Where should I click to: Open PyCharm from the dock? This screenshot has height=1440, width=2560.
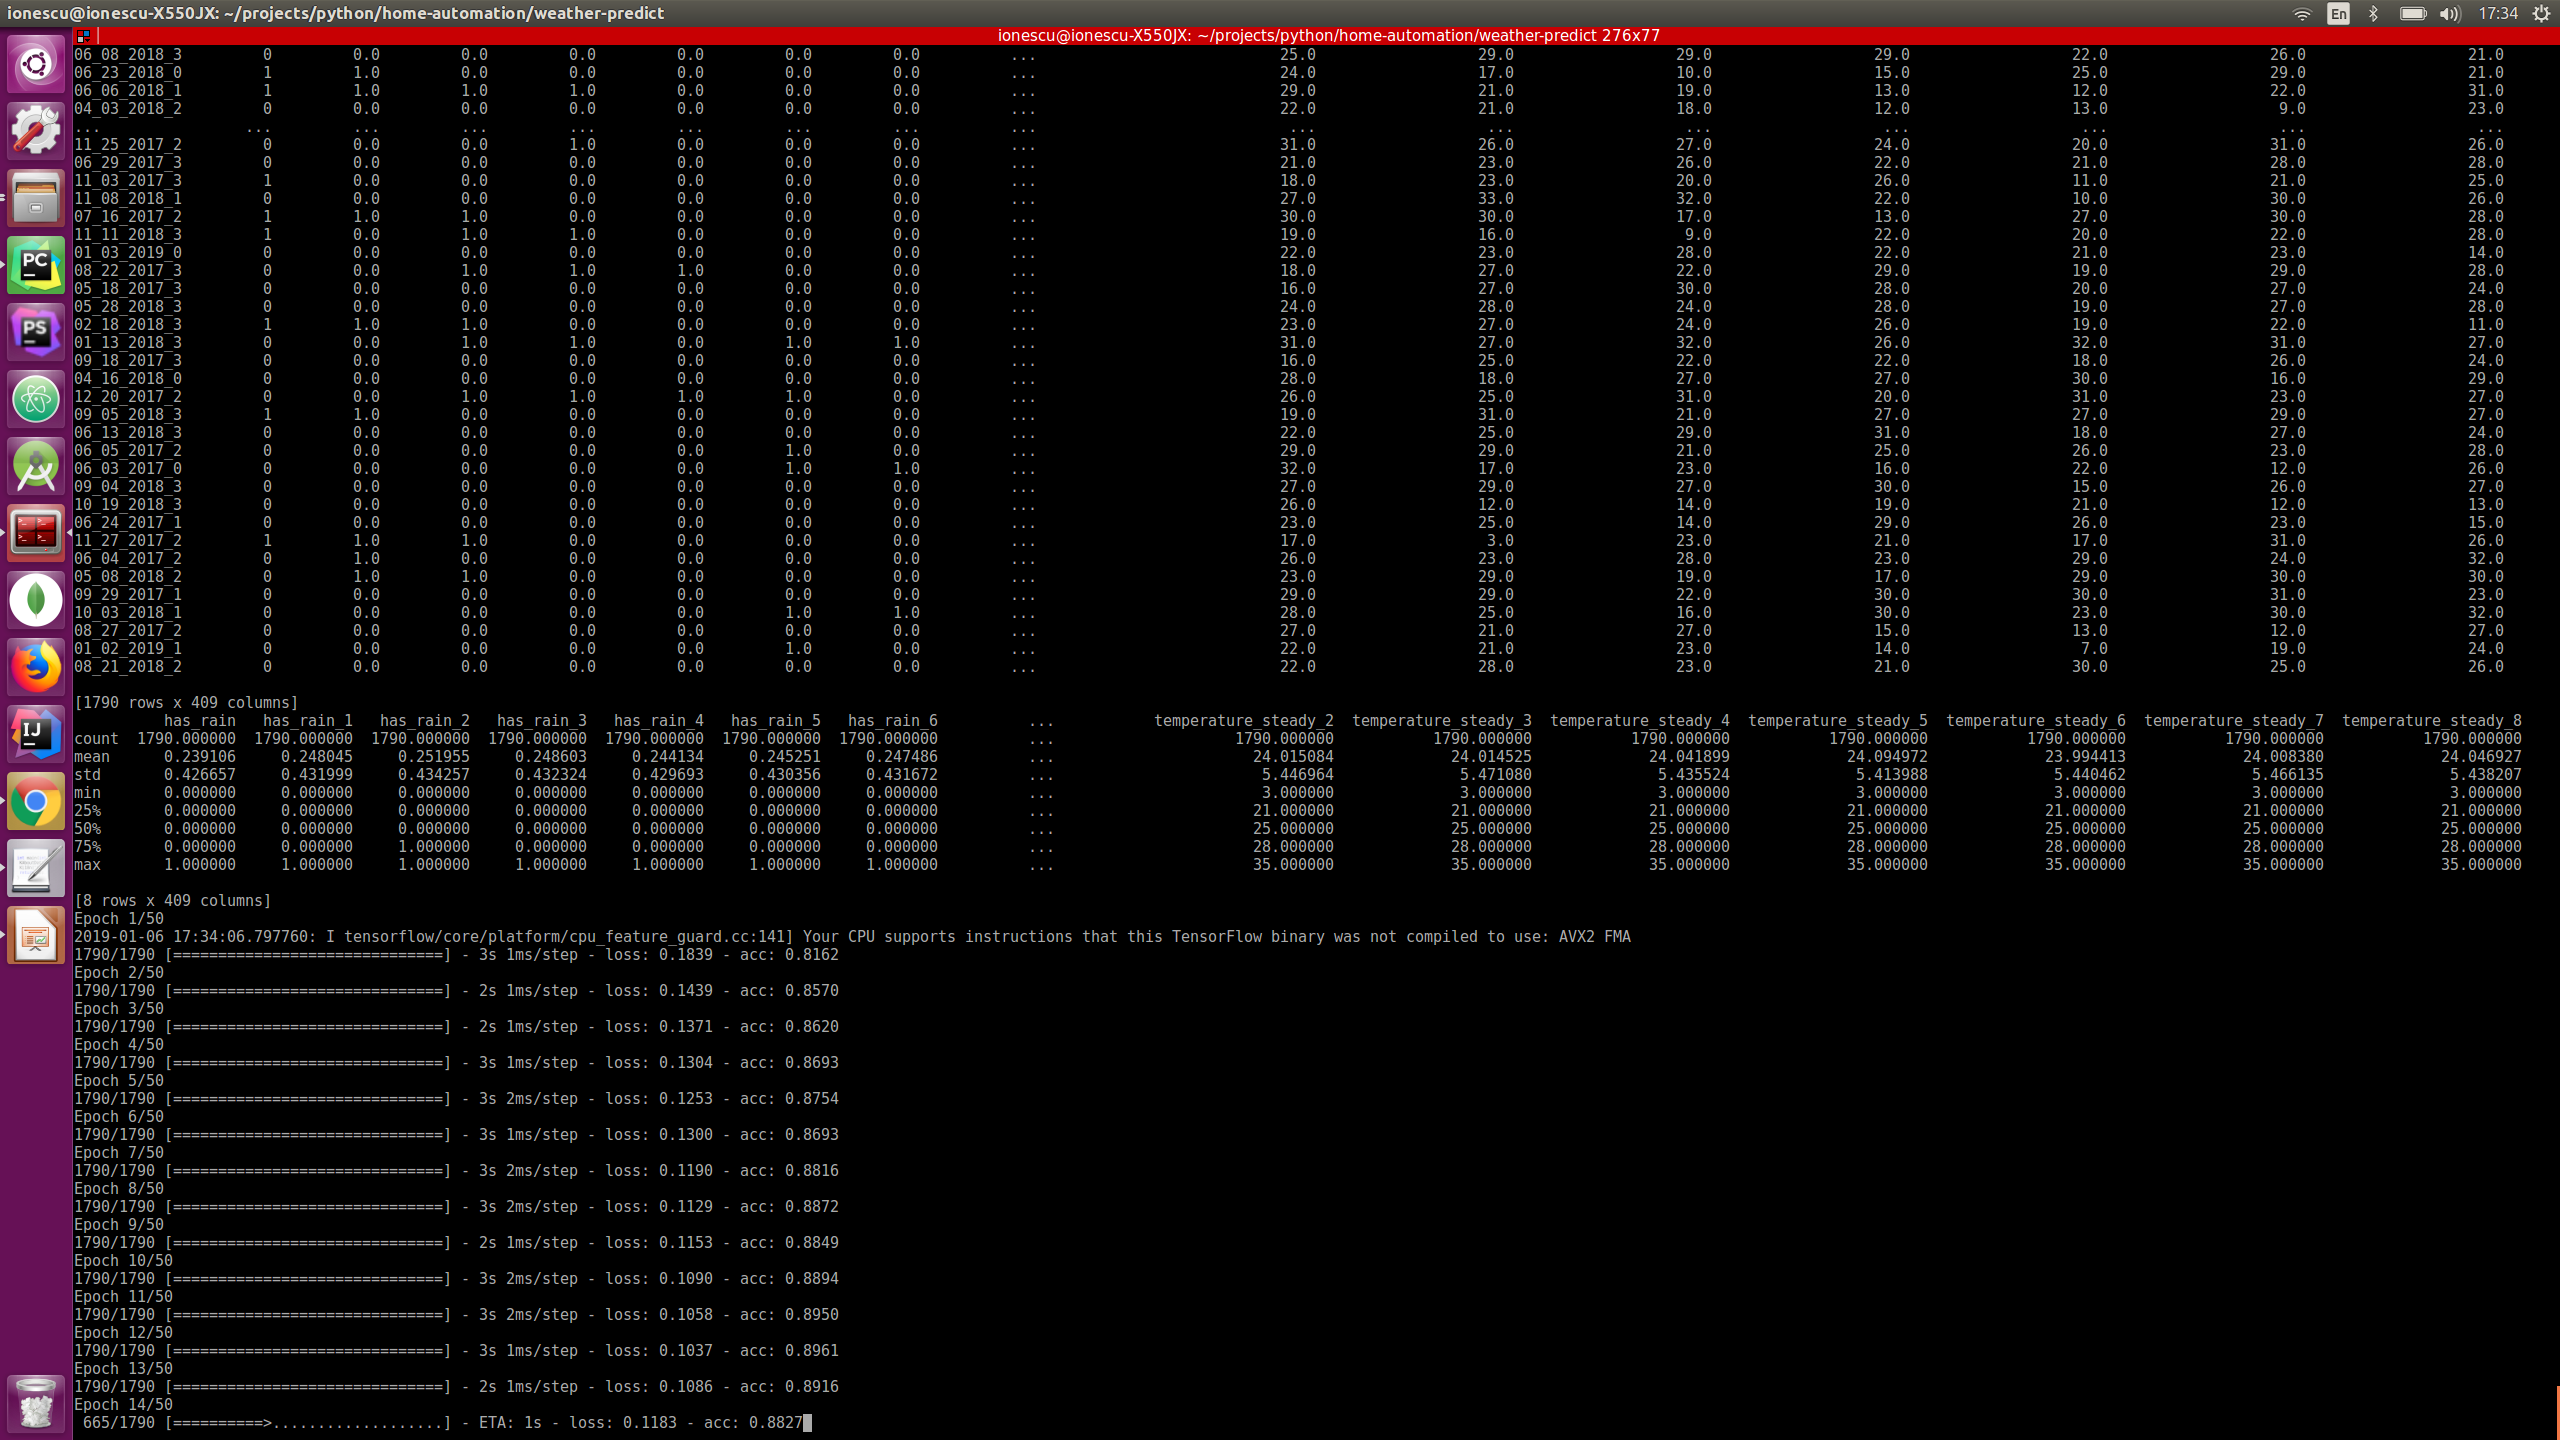(35, 264)
